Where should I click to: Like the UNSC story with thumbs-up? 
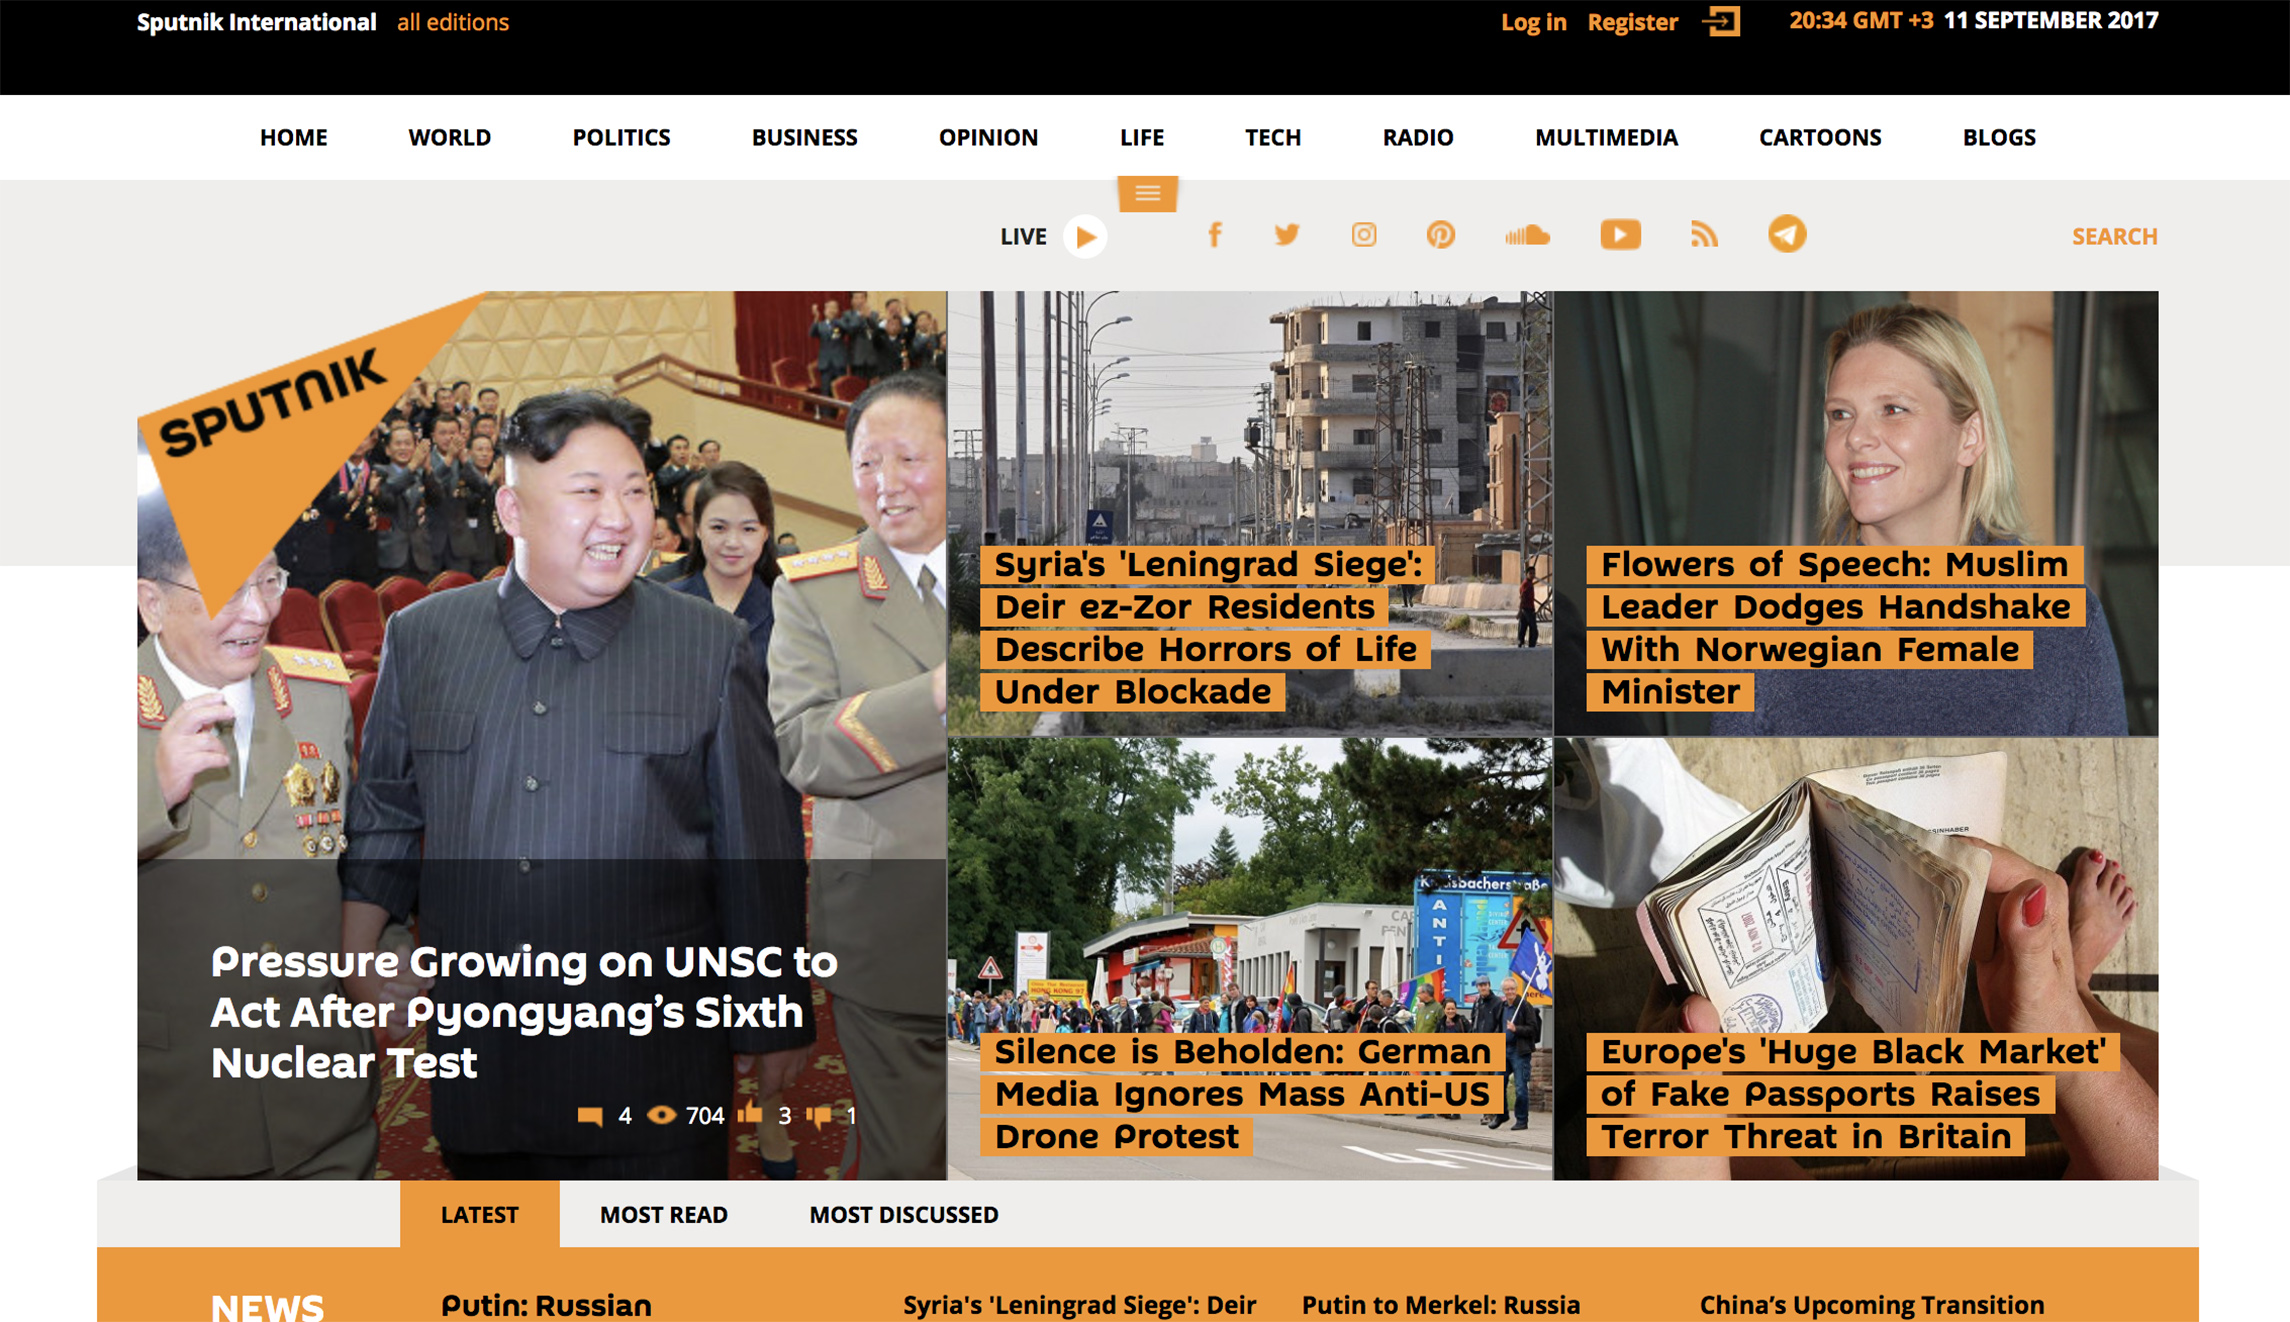(750, 1113)
